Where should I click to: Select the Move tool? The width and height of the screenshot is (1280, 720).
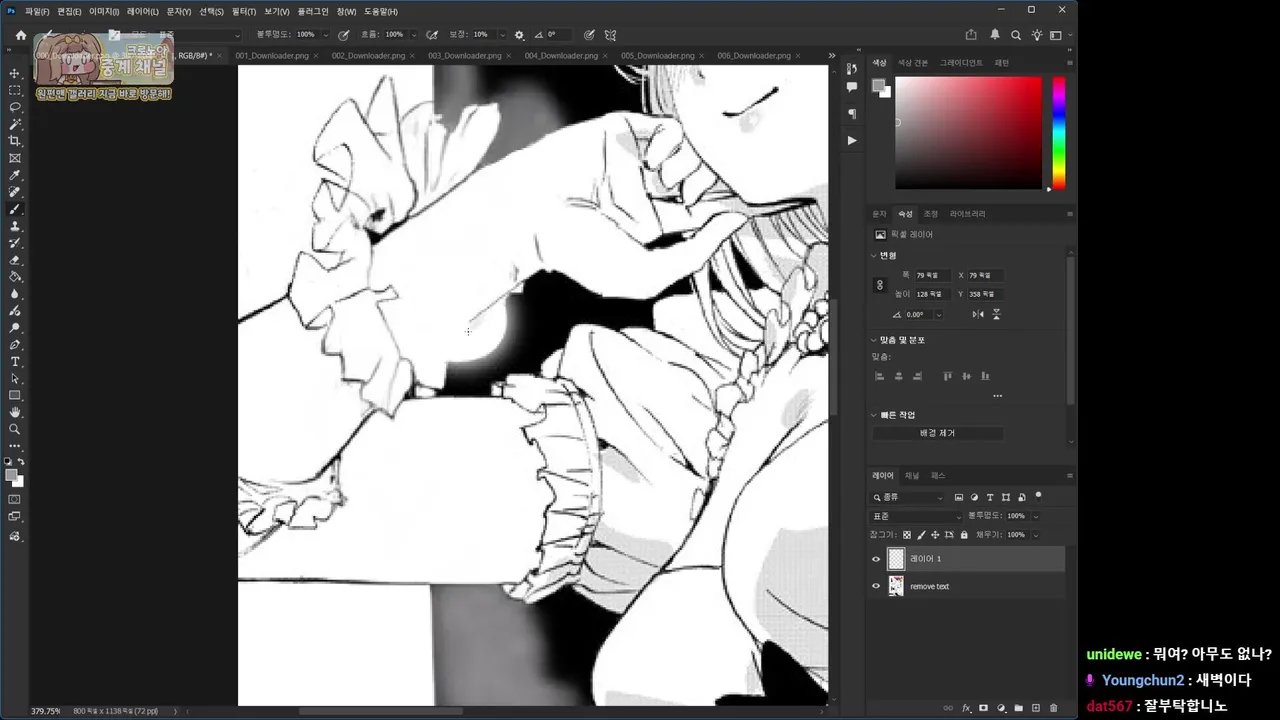[15, 73]
